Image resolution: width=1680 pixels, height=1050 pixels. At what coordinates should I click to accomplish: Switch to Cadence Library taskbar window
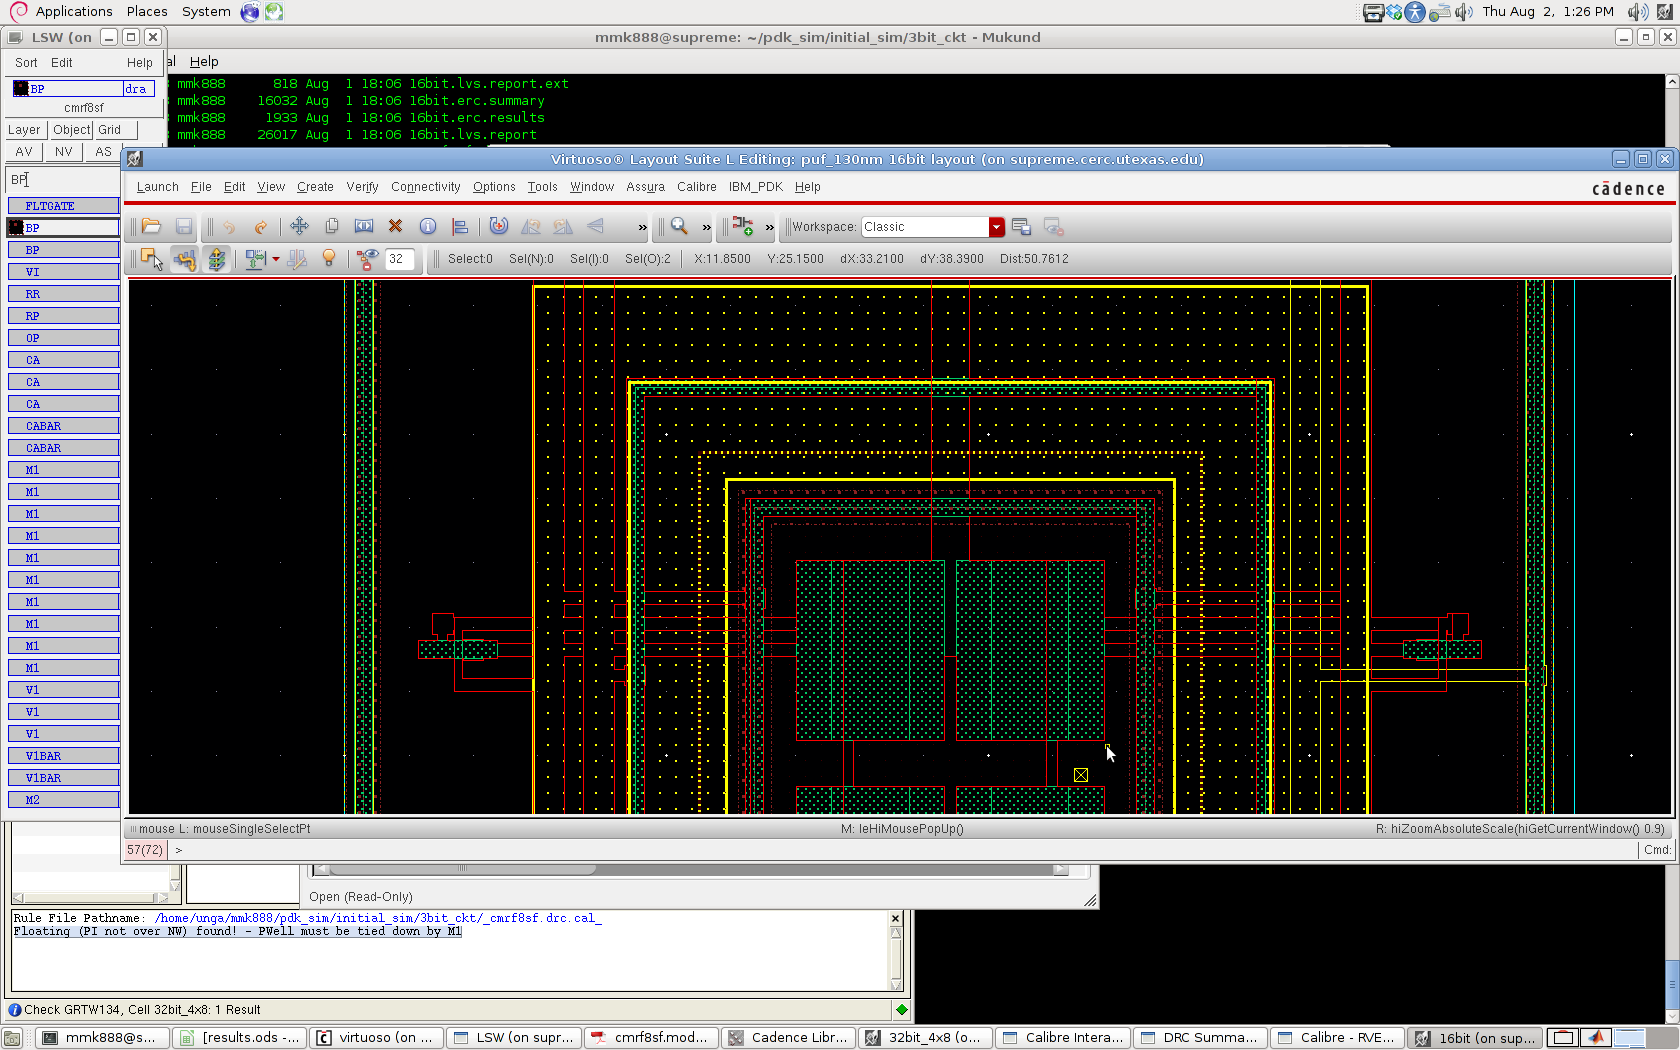(788, 1038)
